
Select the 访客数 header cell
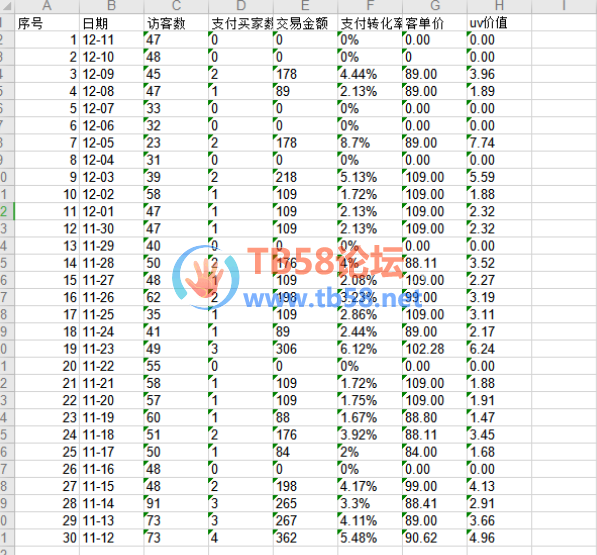click(x=176, y=23)
